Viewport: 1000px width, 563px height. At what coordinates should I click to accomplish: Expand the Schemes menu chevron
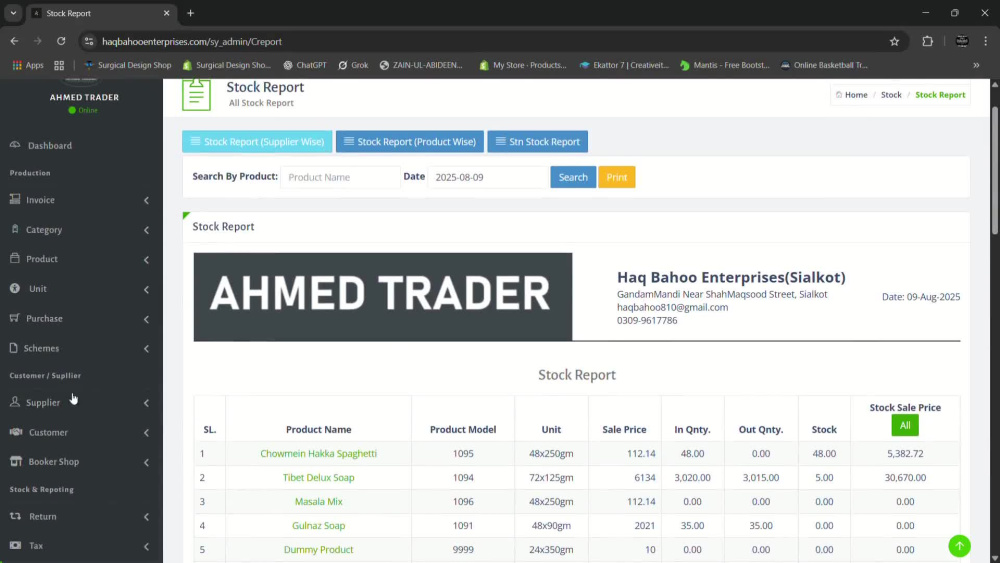pos(146,348)
